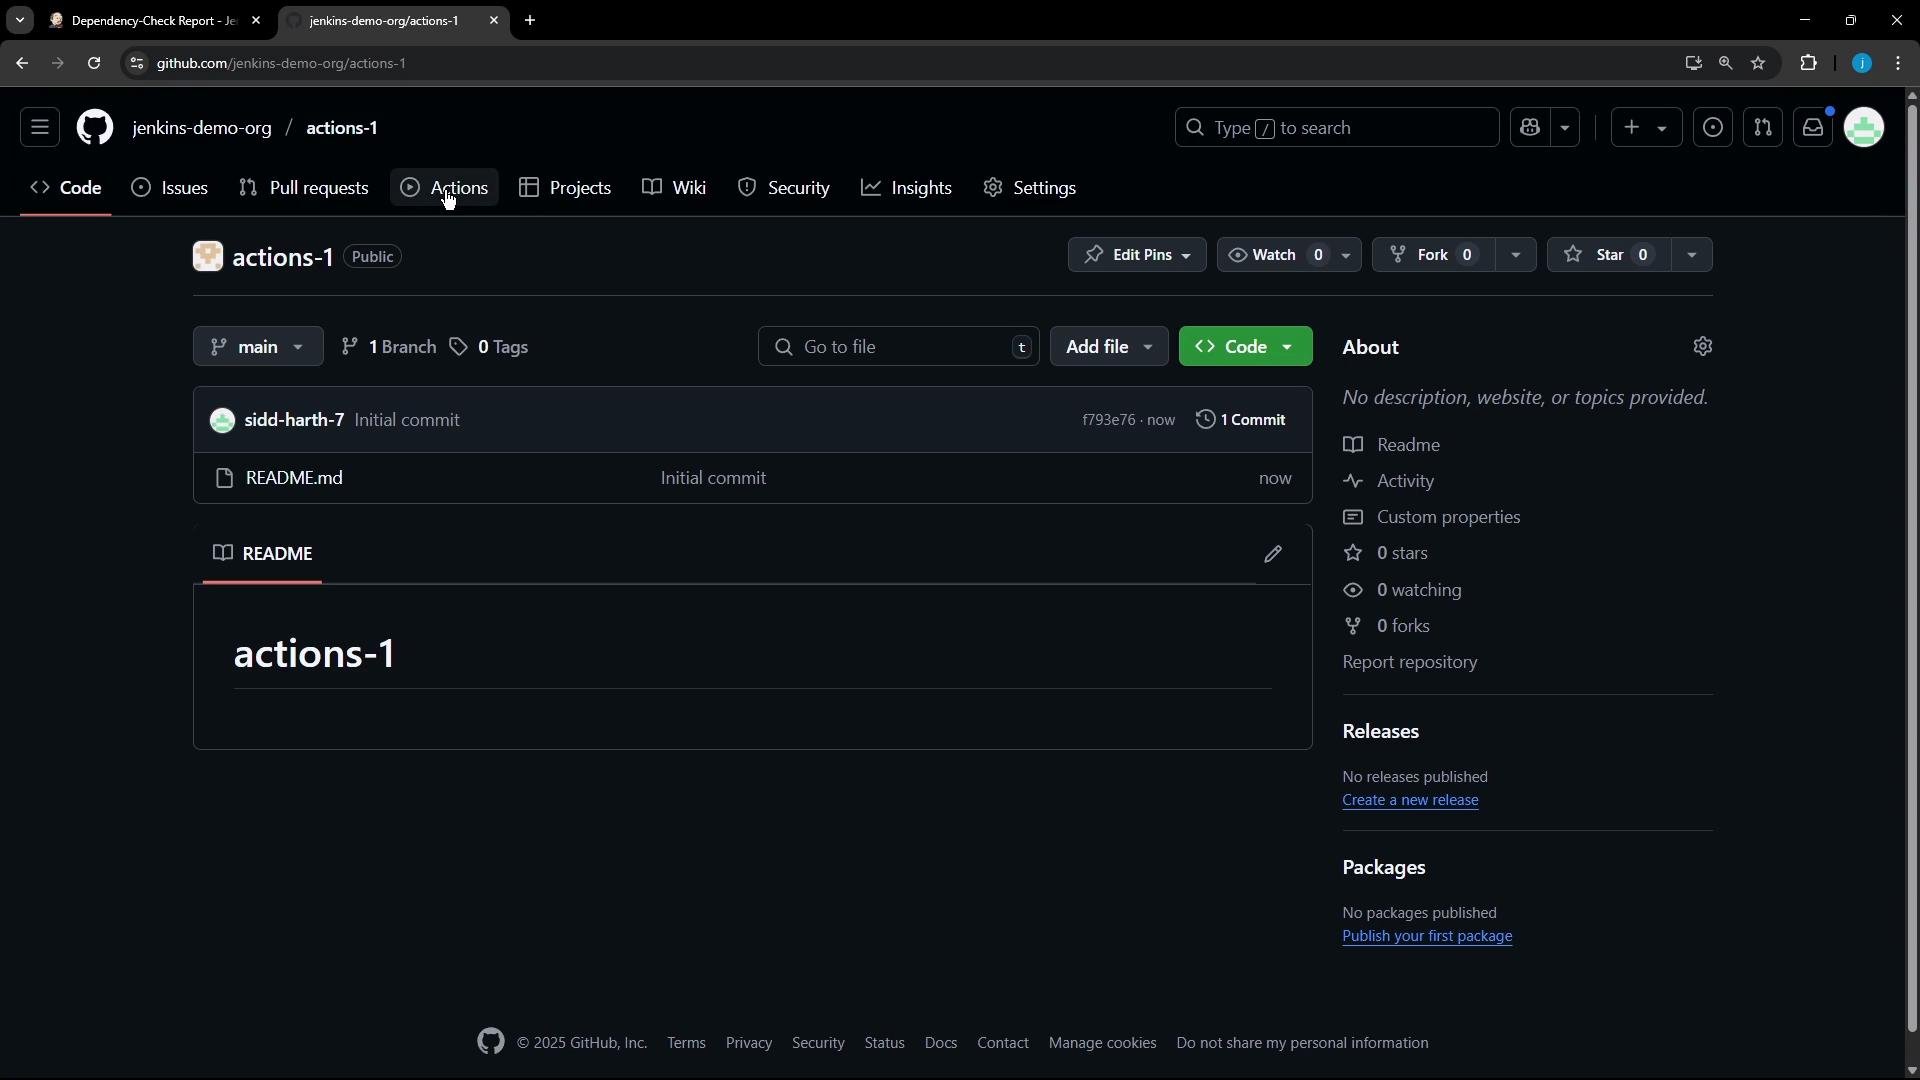Click sidd-harth-7 commit author avatar
This screenshot has height=1080, width=1920.
(x=222, y=420)
